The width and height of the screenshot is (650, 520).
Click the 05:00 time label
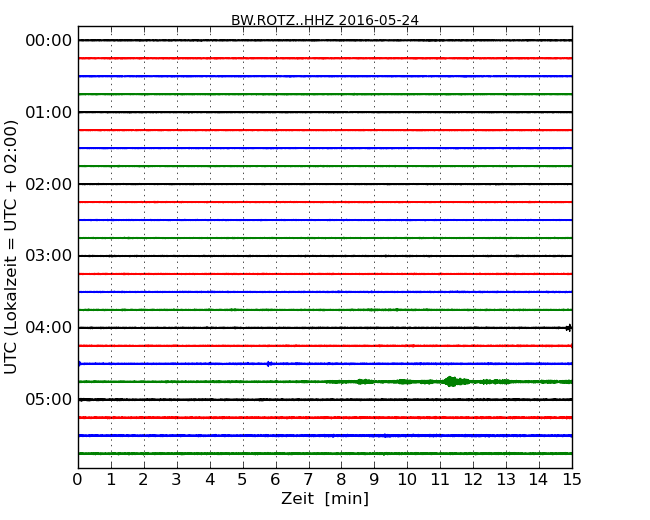(49, 399)
